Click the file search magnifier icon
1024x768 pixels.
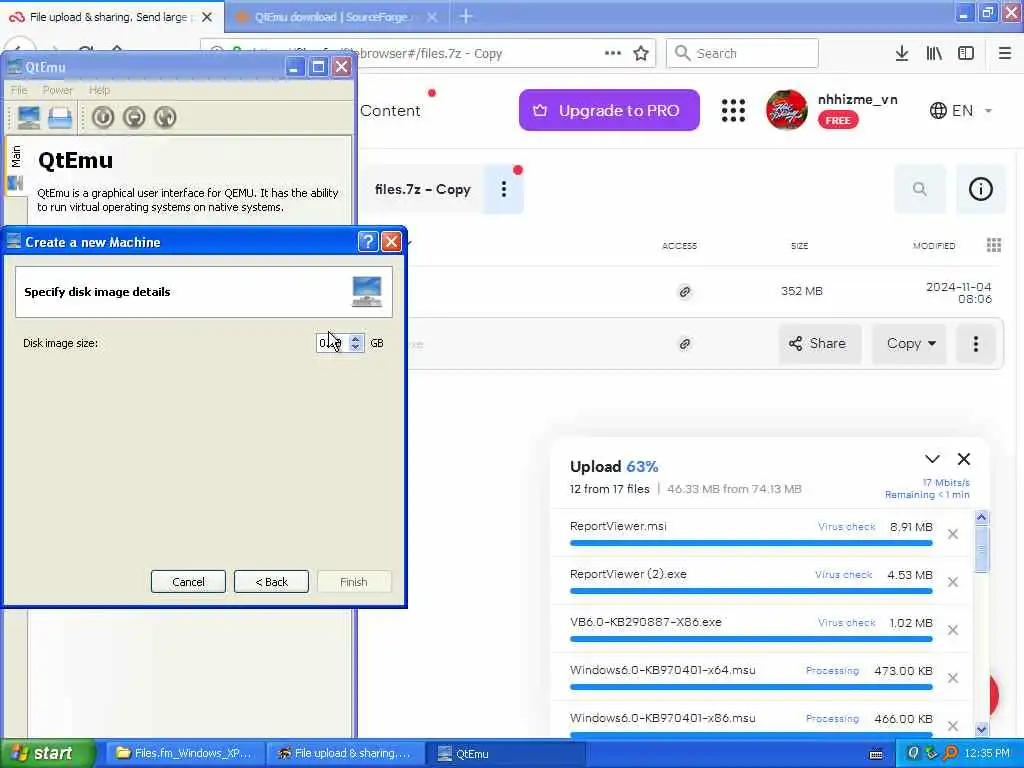pyautogui.click(x=920, y=189)
